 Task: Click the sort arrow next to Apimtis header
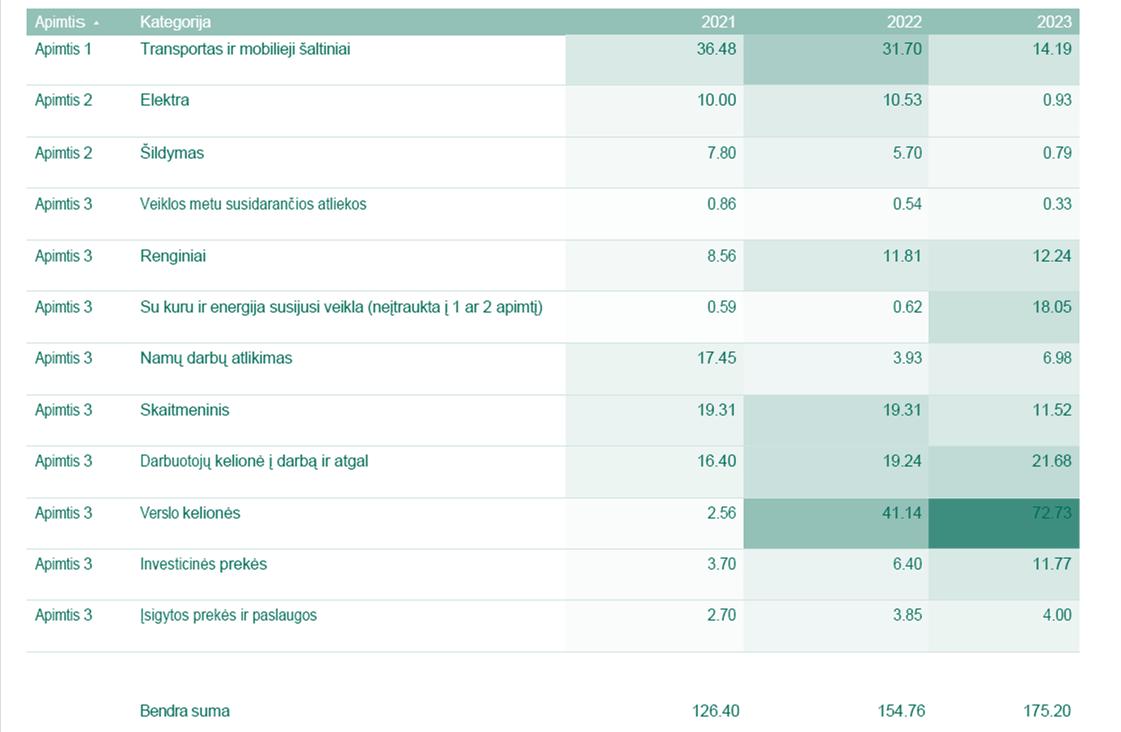[x=97, y=24]
